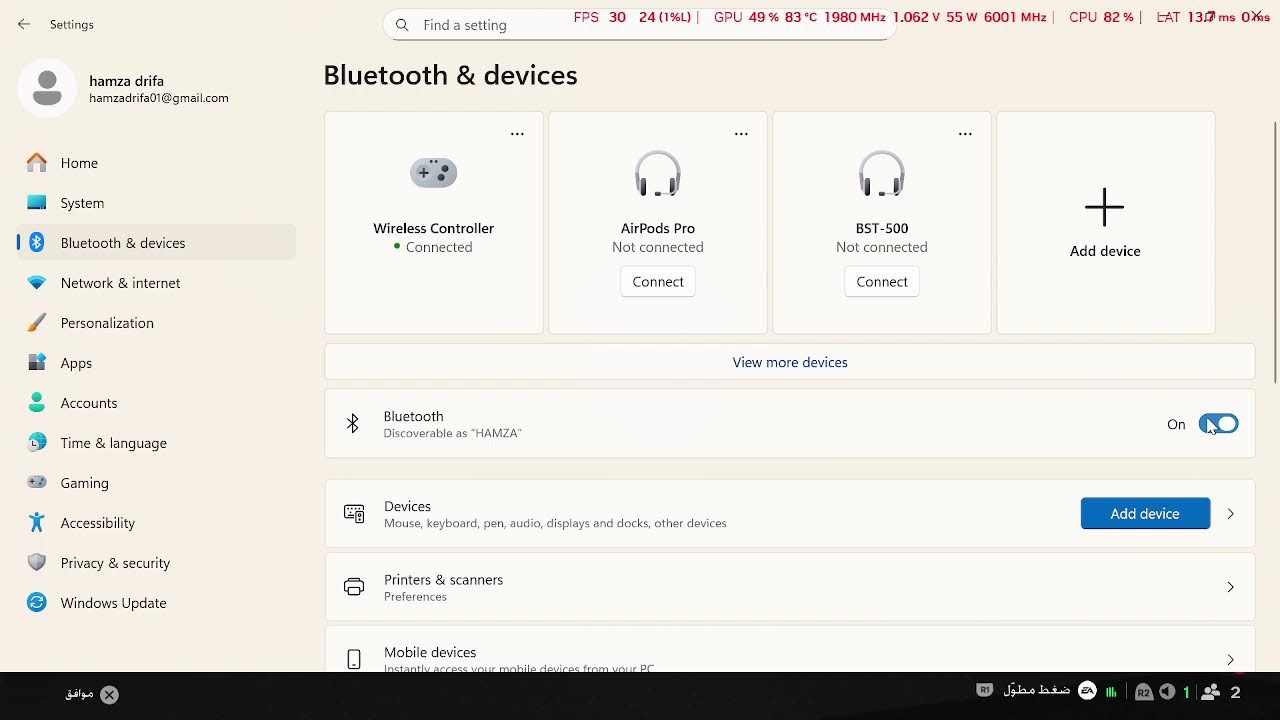Image resolution: width=1280 pixels, height=720 pixels.
Task: Click the EA logo in the overlay bar
Action: pos(1087,691)
